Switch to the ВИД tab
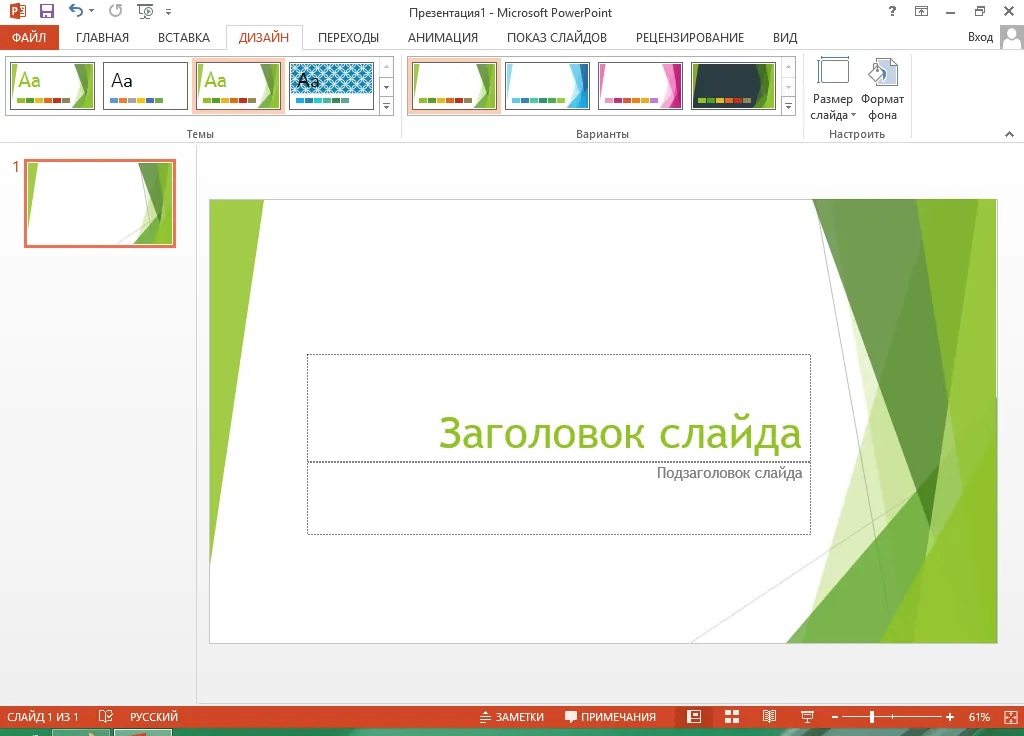The image size is (1024, 736). click(785, 37)
